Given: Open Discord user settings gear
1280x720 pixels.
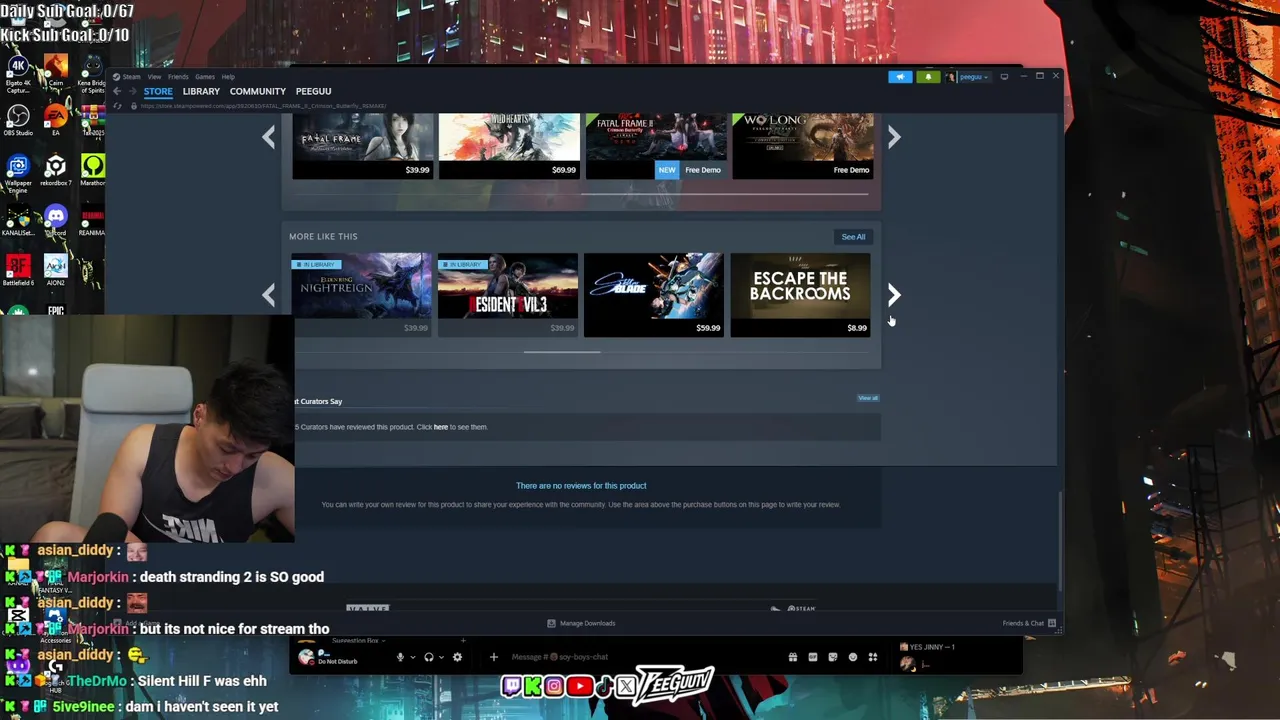Looking at the screenshot, I should point(457,657).
